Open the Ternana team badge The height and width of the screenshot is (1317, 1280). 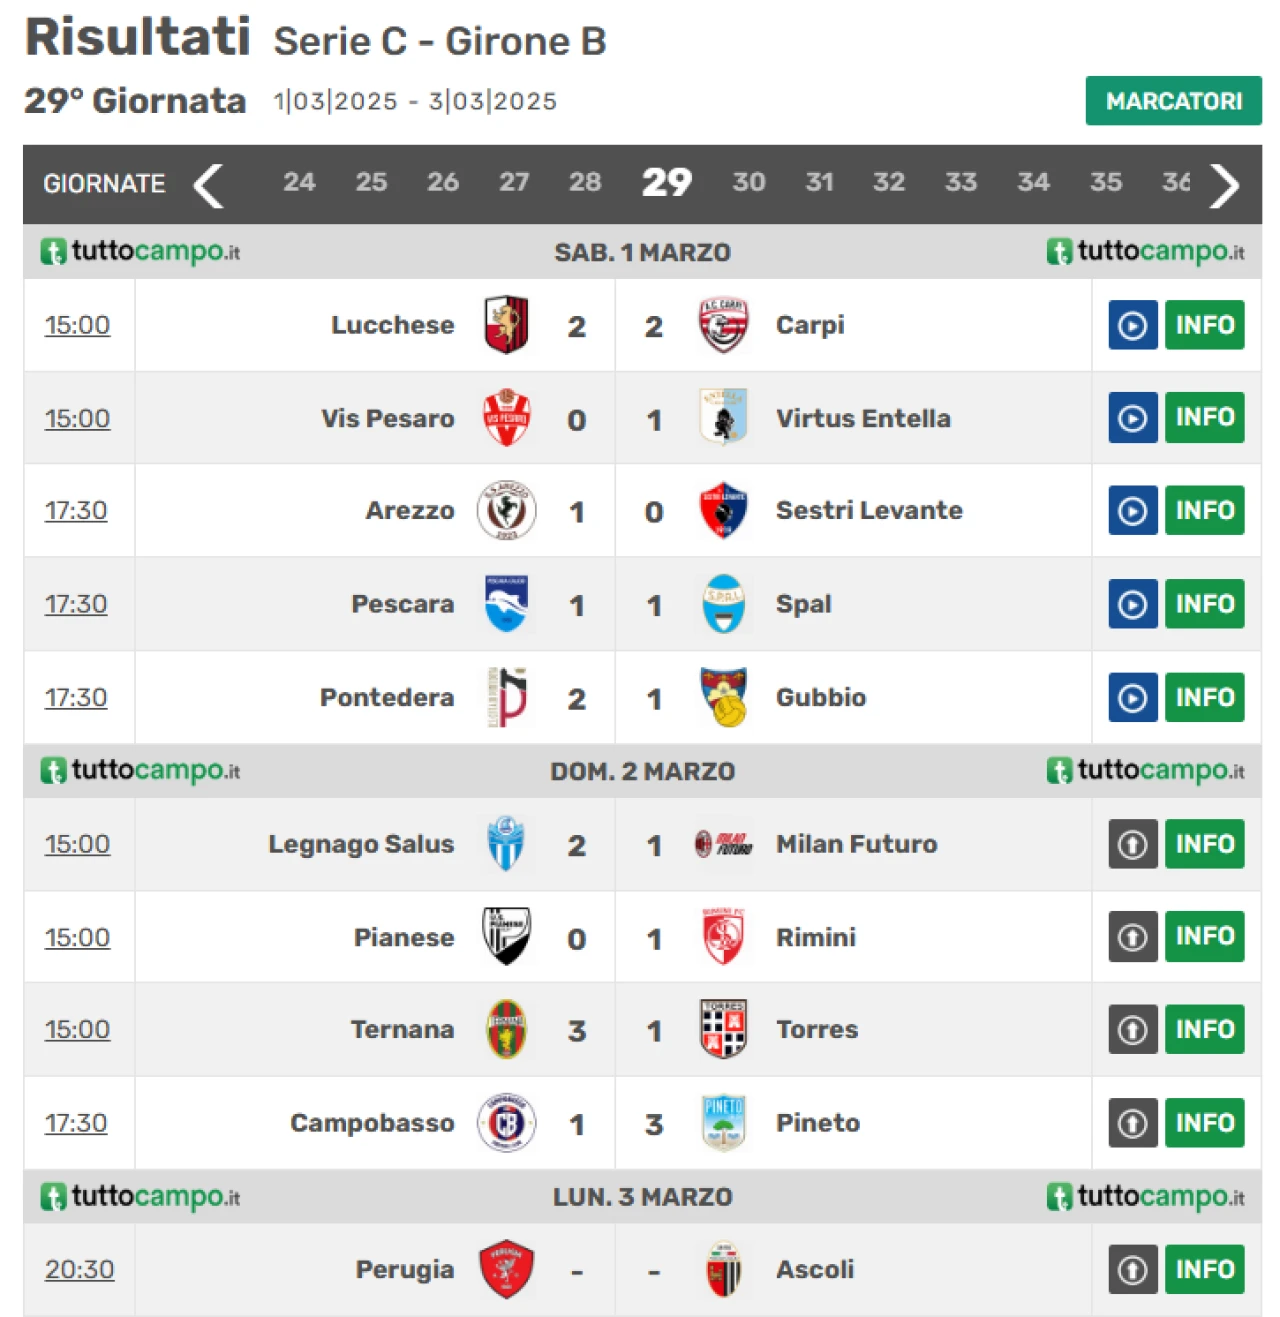506,1029
